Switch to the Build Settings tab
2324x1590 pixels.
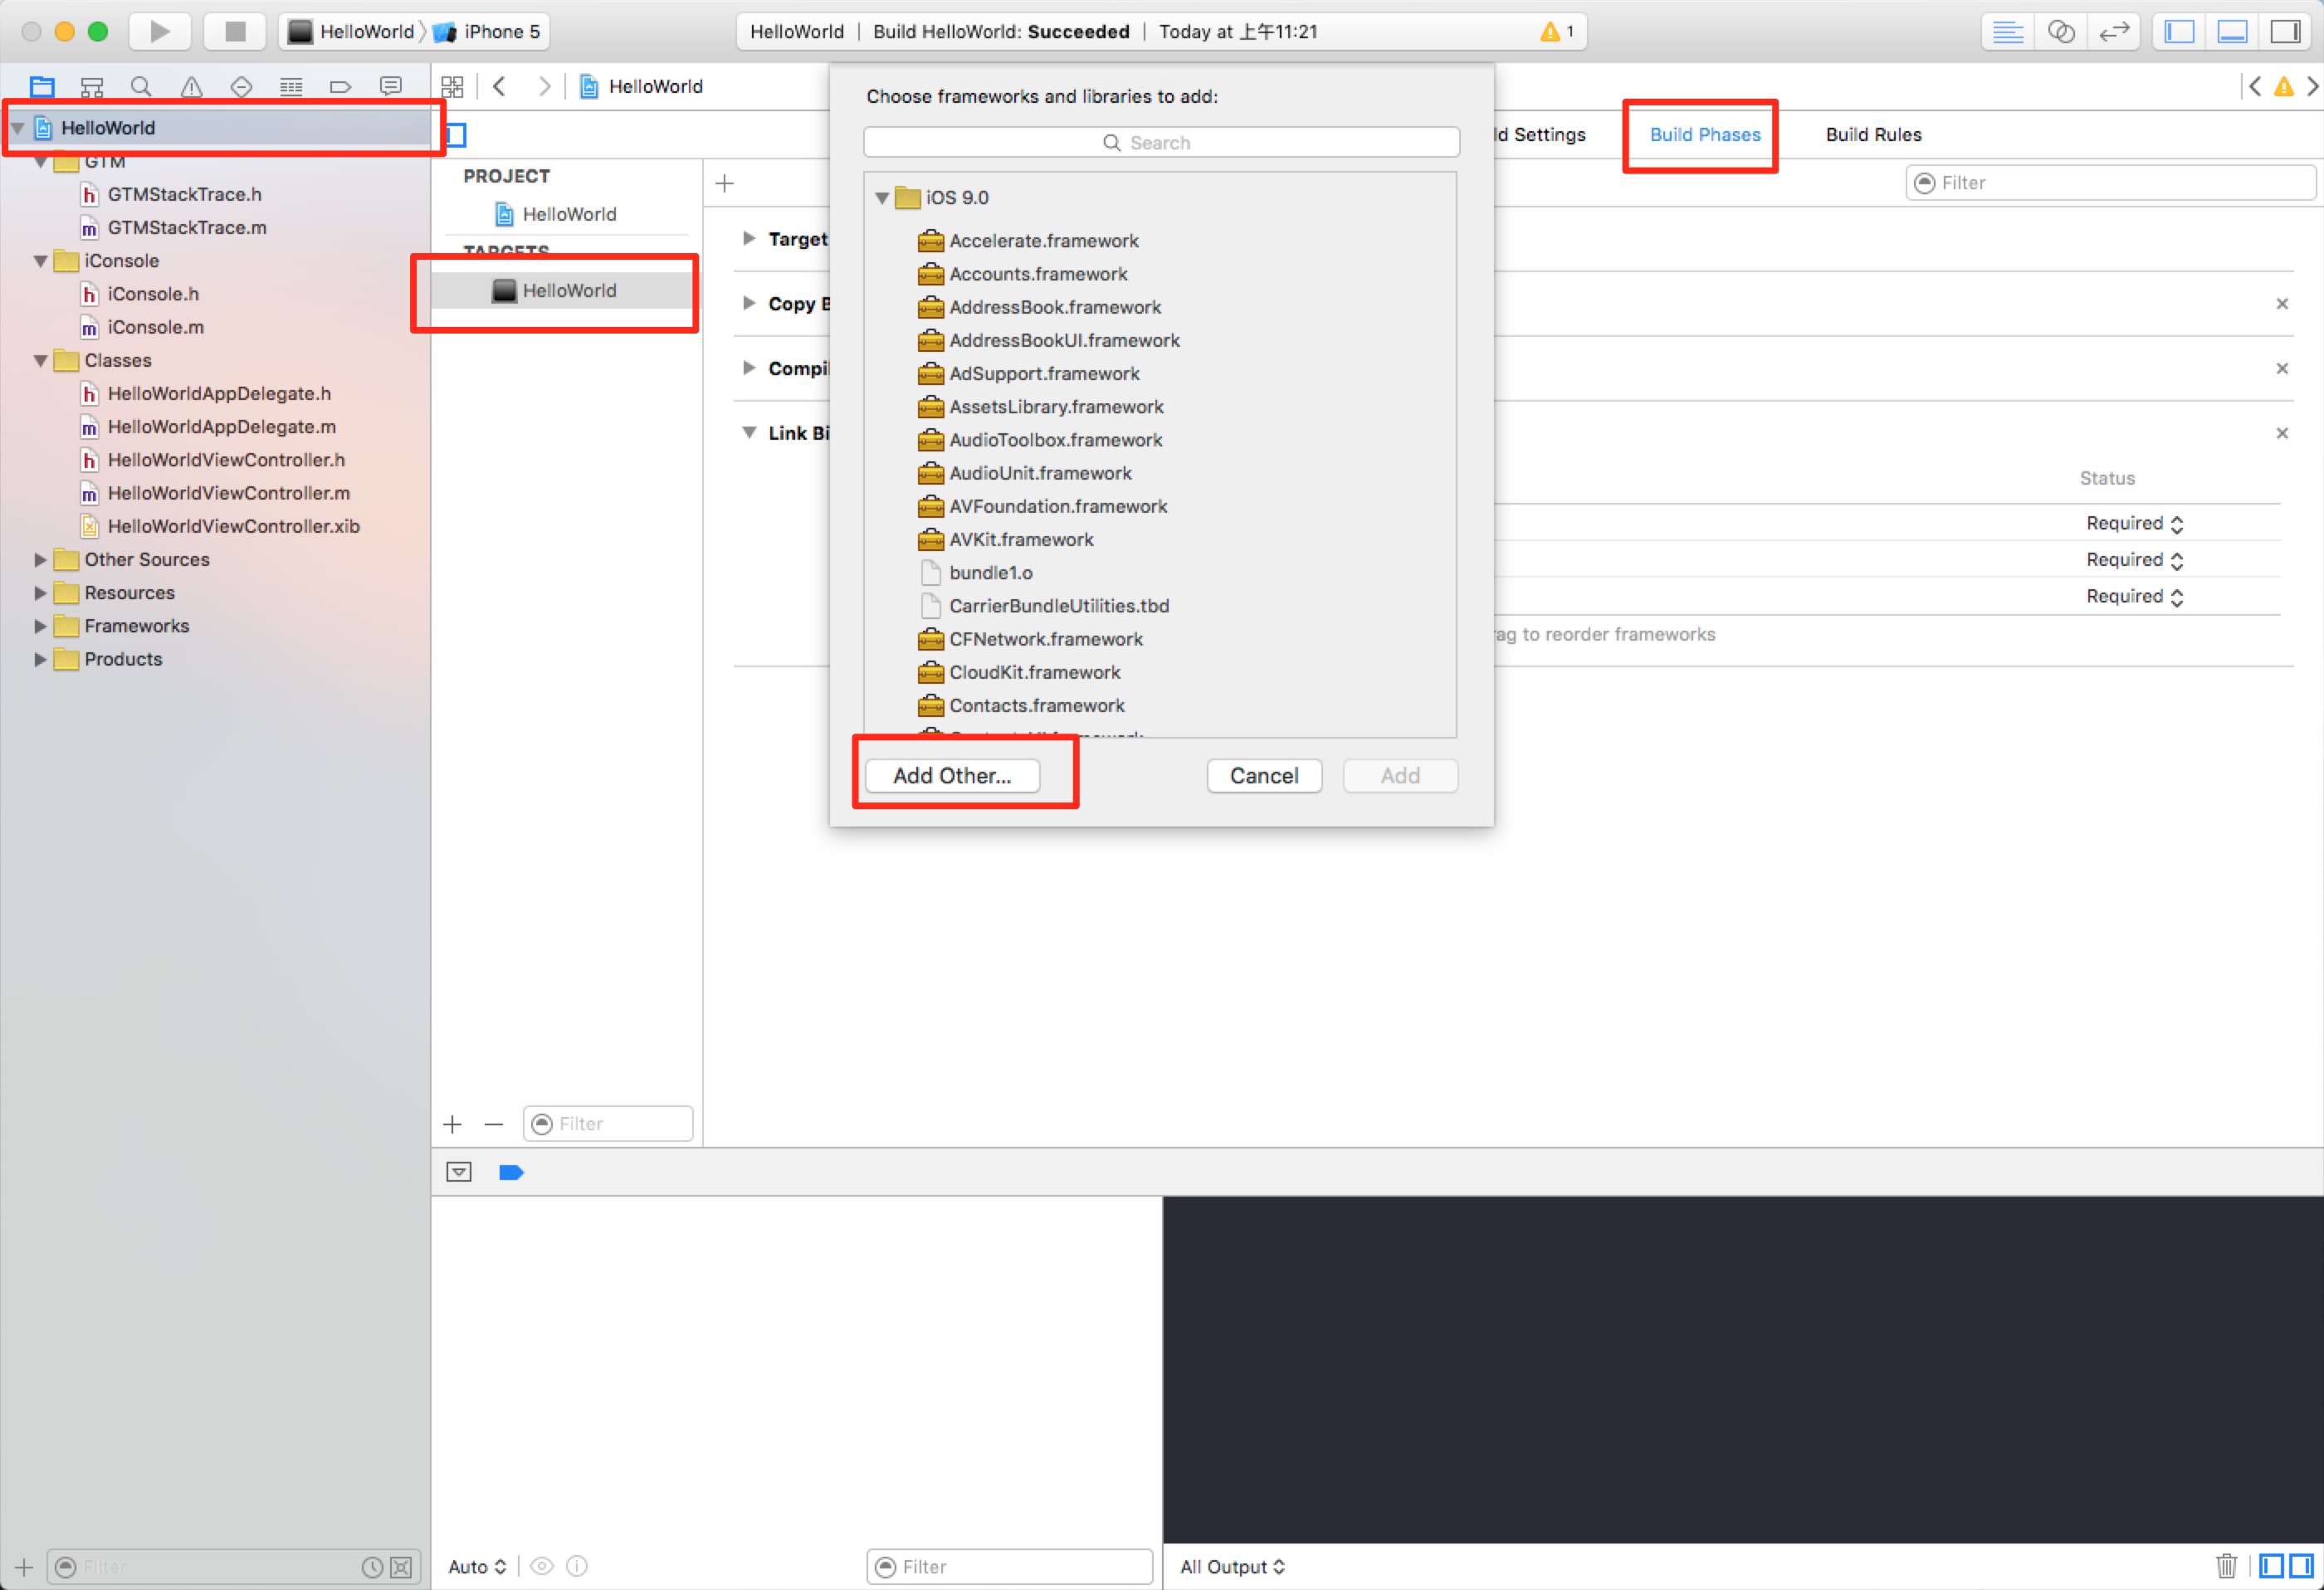pyautogui.click(x=1541, y=134)
